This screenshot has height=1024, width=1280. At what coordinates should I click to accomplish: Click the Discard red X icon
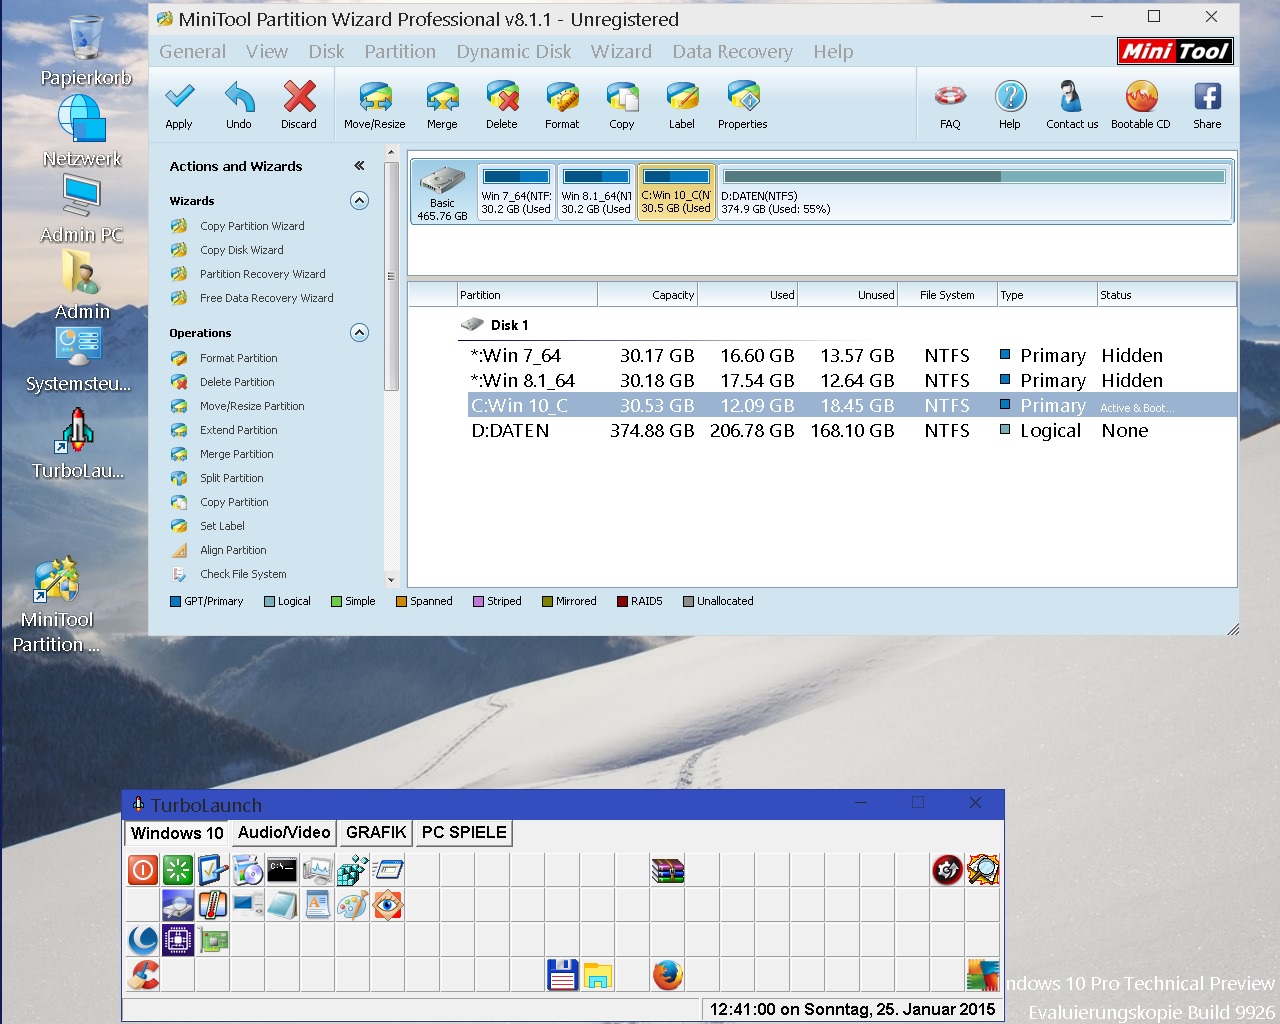[x=299, y=97]
